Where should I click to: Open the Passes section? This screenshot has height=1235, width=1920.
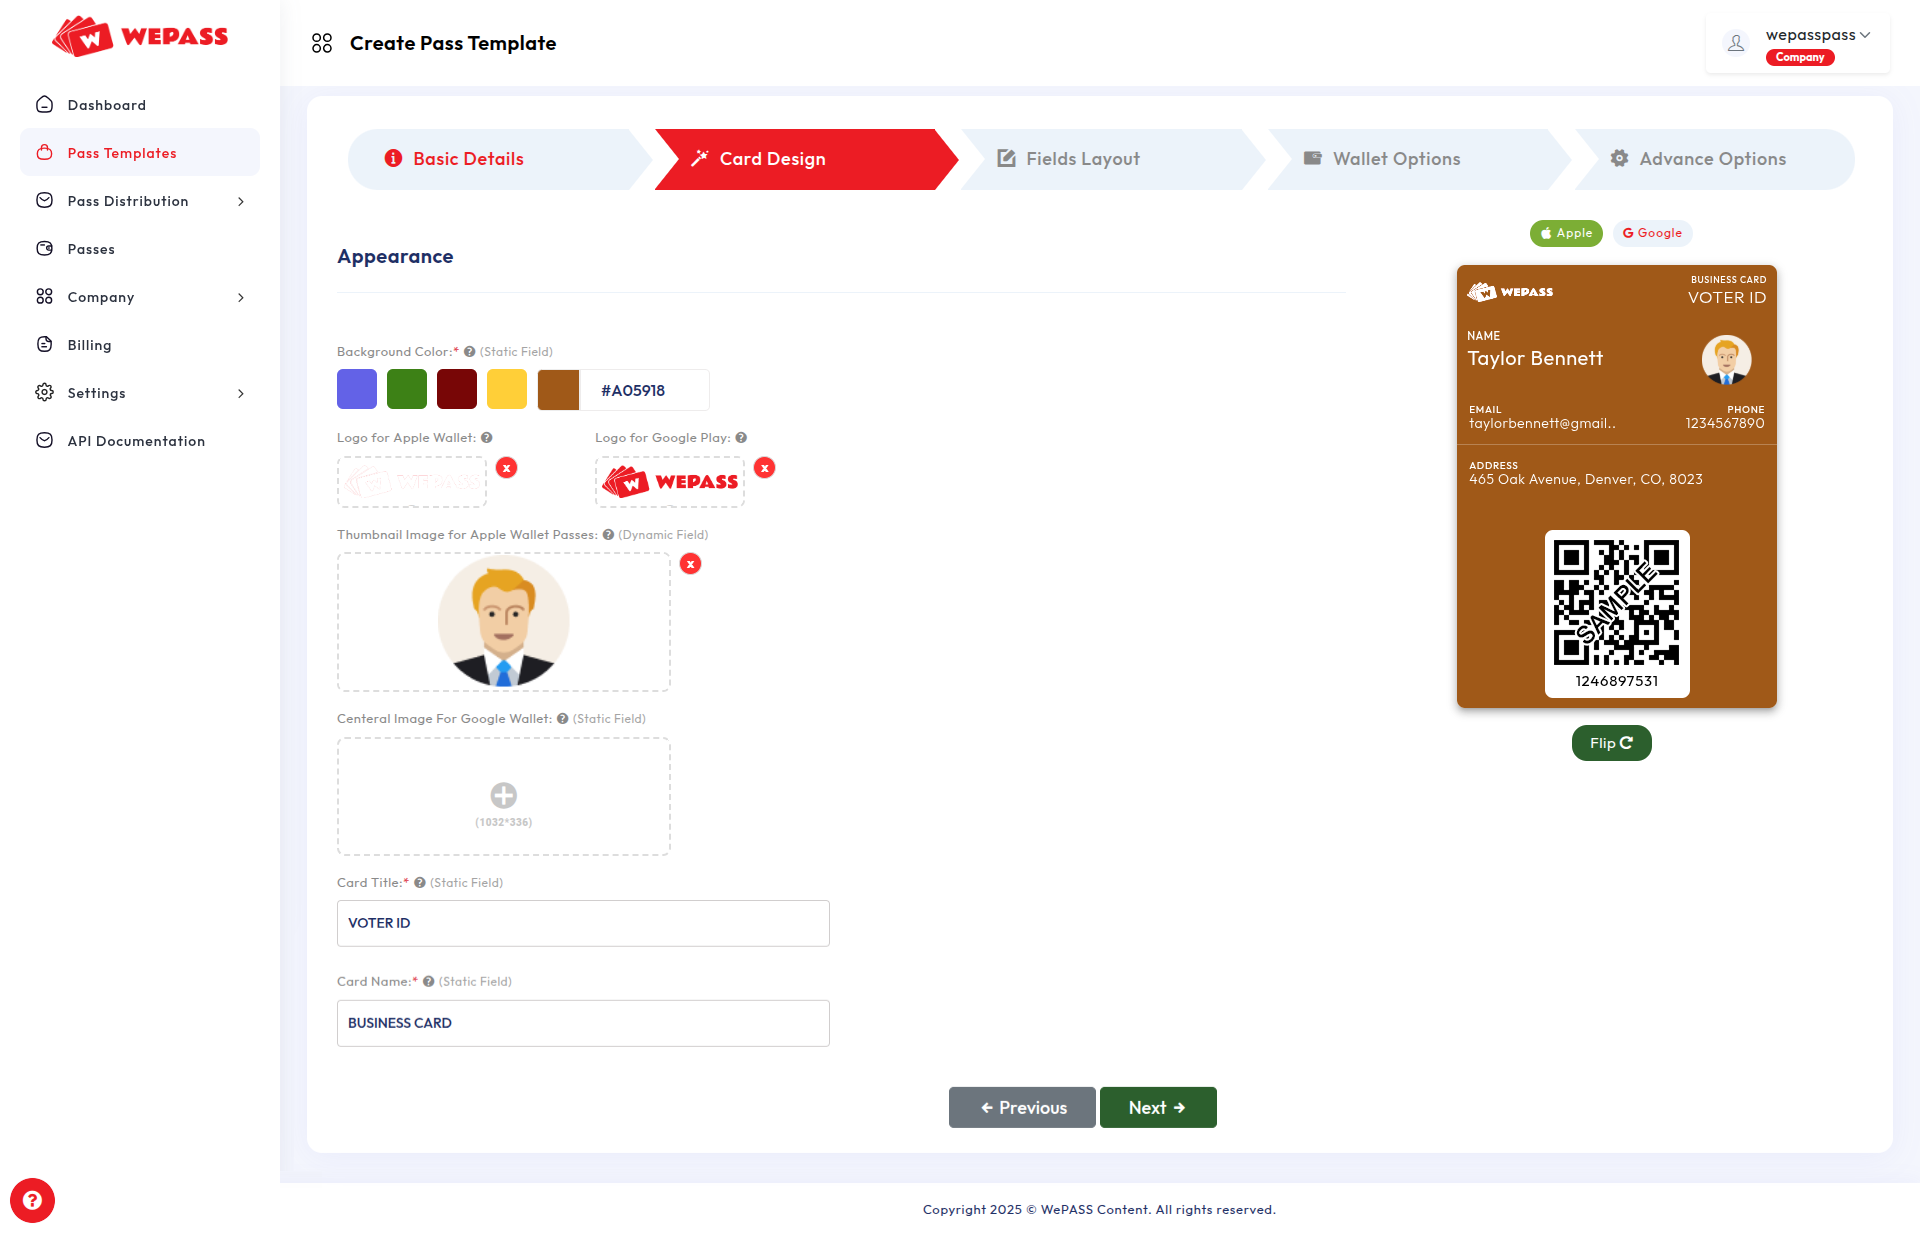point(90,248)
